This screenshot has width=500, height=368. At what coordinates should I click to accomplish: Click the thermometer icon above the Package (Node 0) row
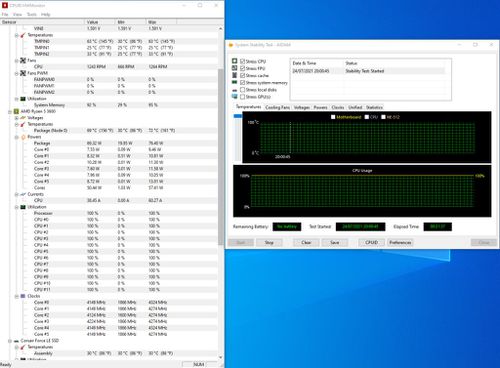click(x=23, y=124)
